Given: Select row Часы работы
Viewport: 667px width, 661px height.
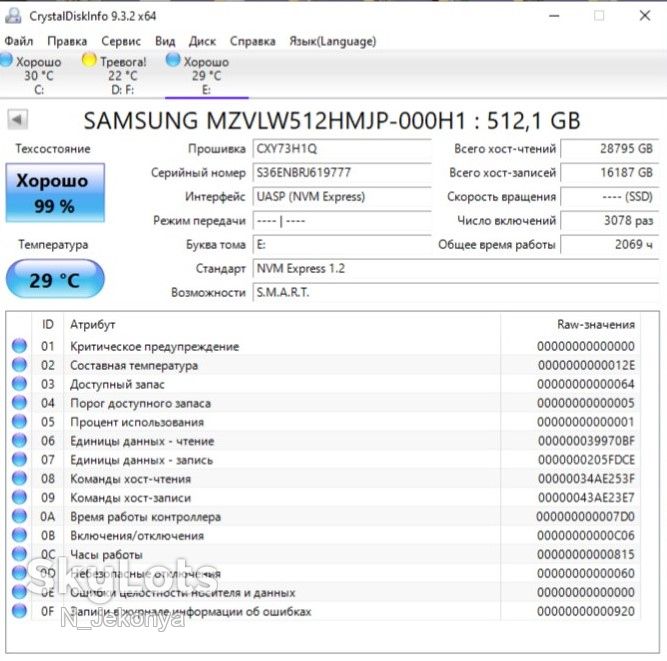Looking at the screenshot, I should tap(325, 554).
